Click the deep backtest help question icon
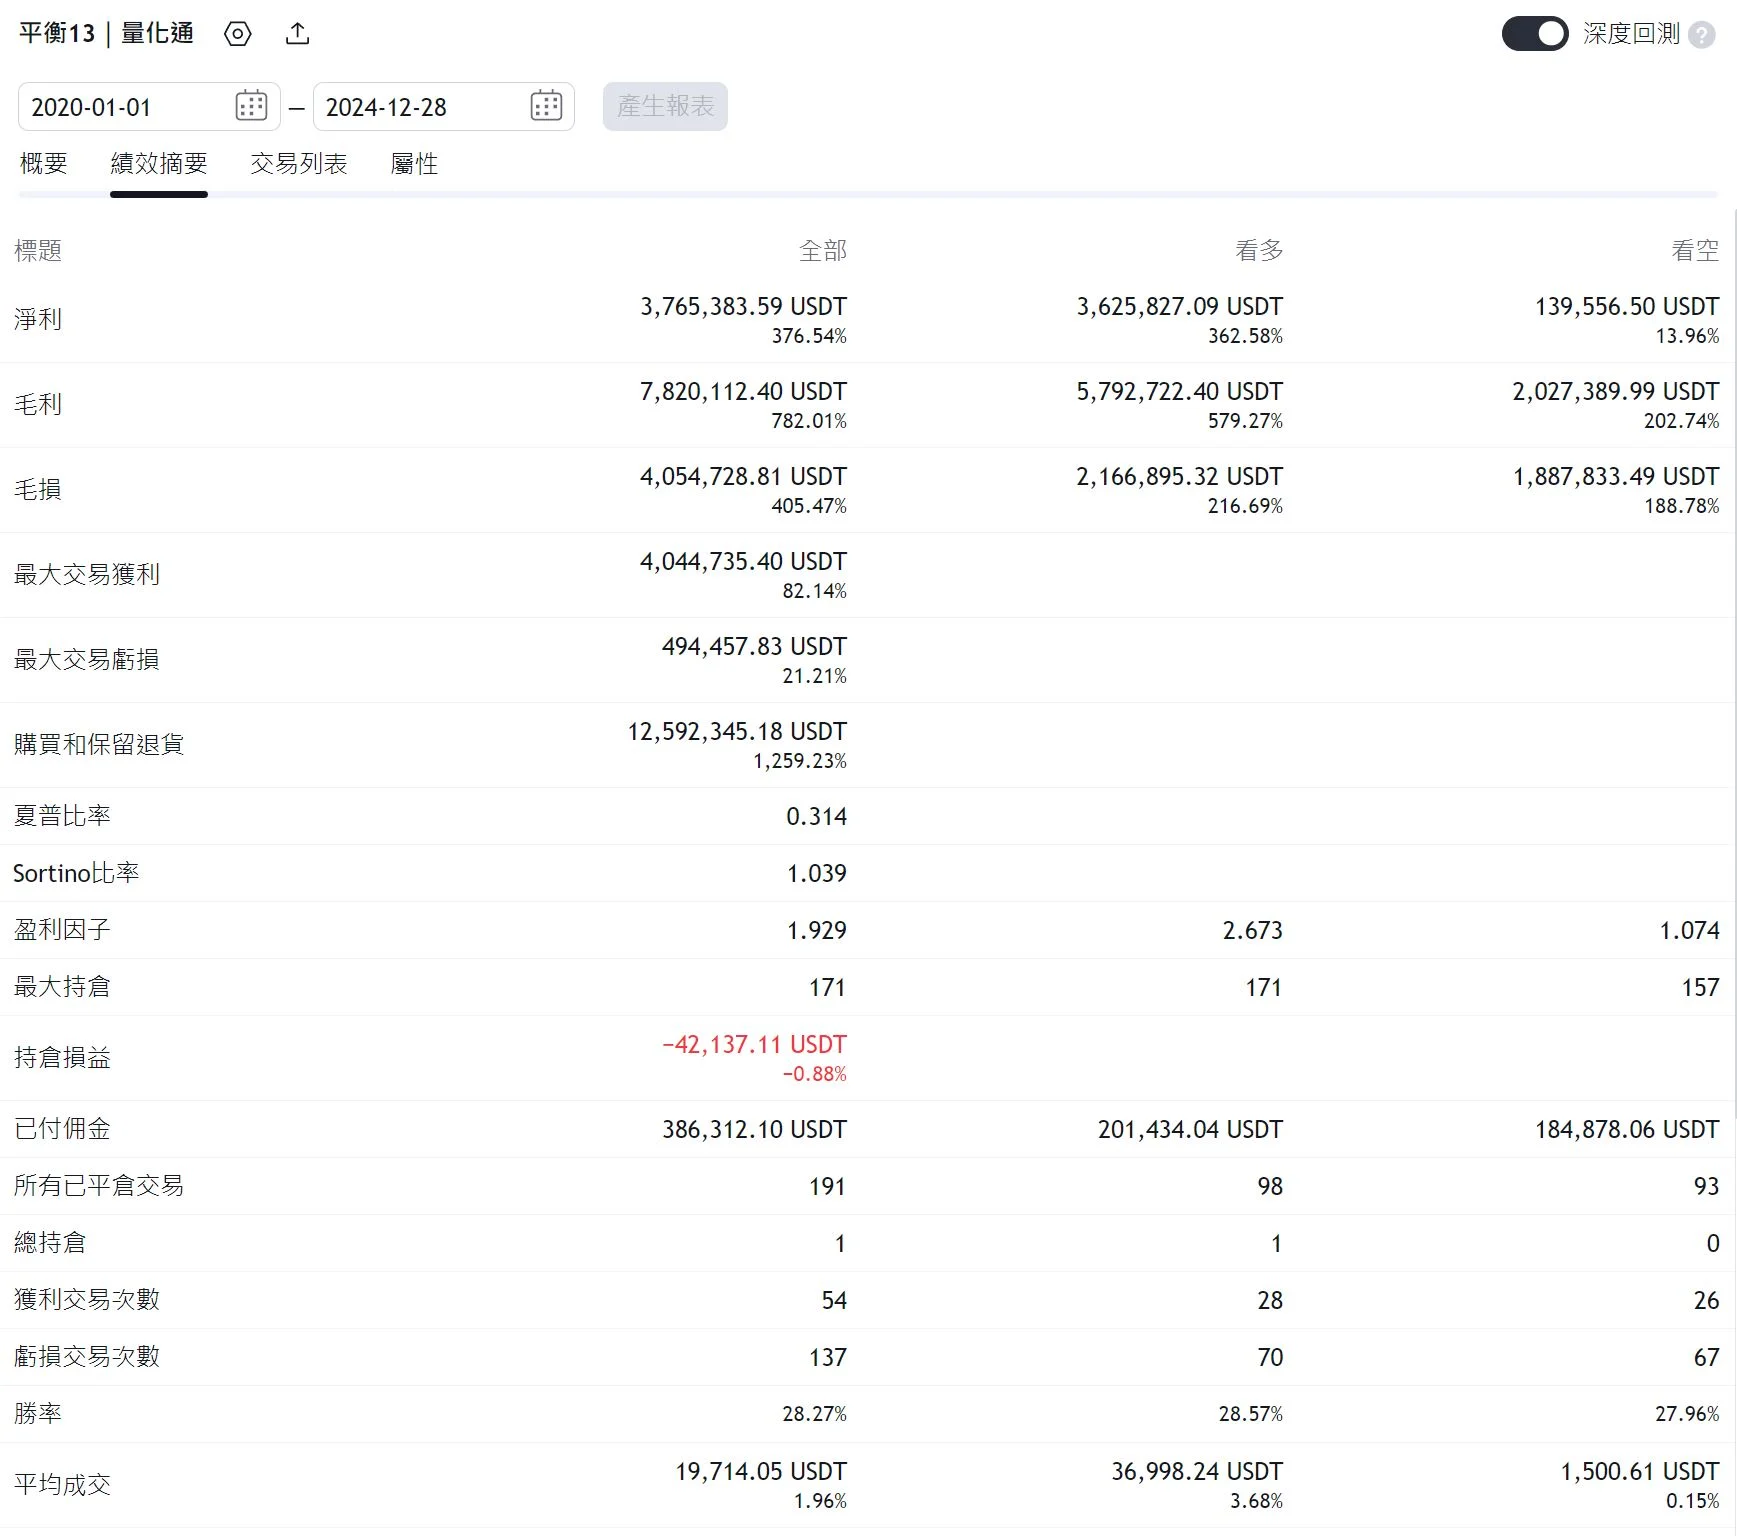Image resolution: width=1737 pixels, height=1536 pixels. (1701, 35)
